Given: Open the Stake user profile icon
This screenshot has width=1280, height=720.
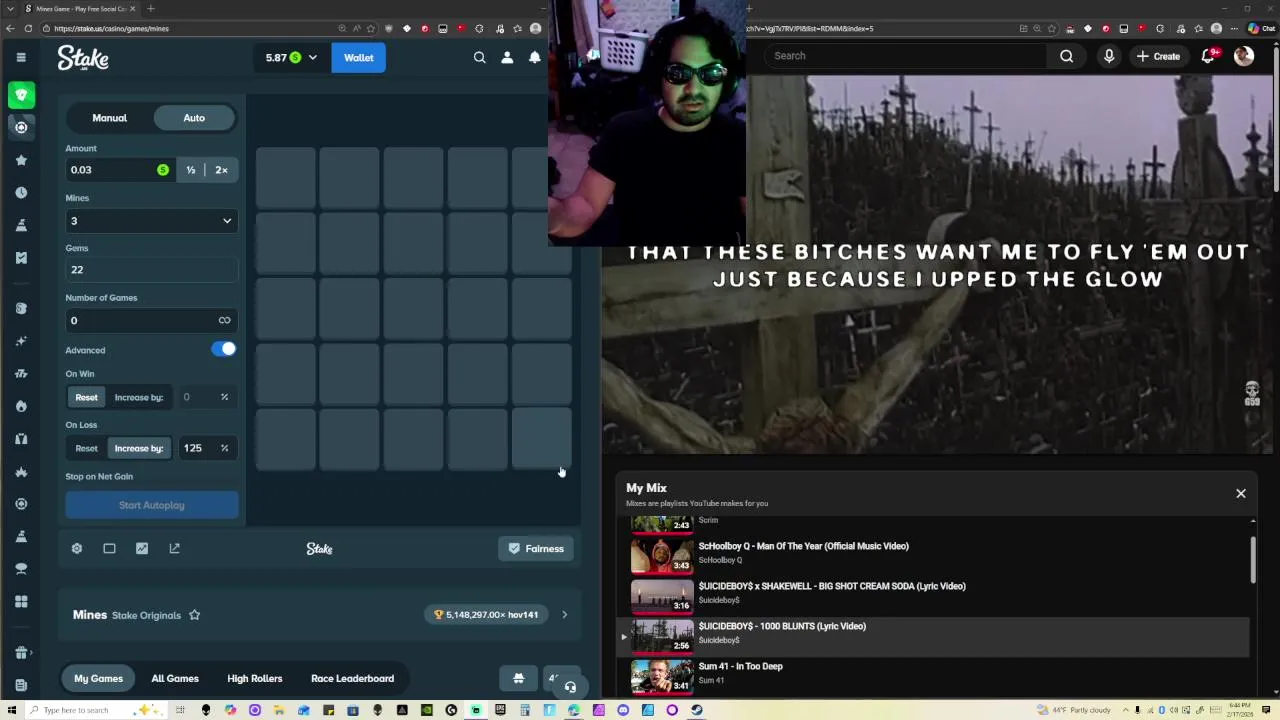Looking at the screenshot, I should coord(507,58).
